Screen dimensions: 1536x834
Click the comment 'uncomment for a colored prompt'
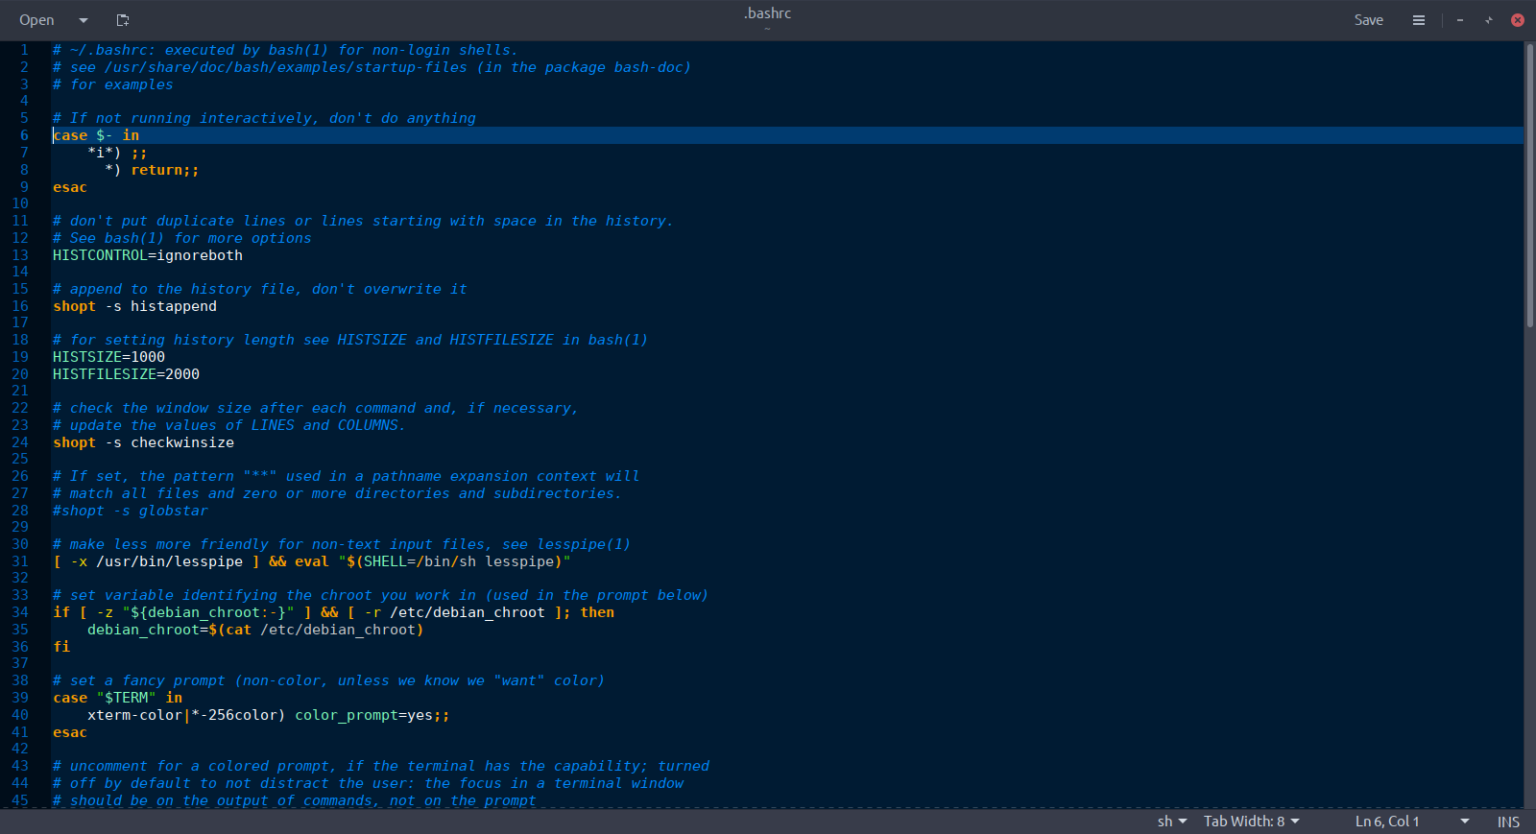381,766
